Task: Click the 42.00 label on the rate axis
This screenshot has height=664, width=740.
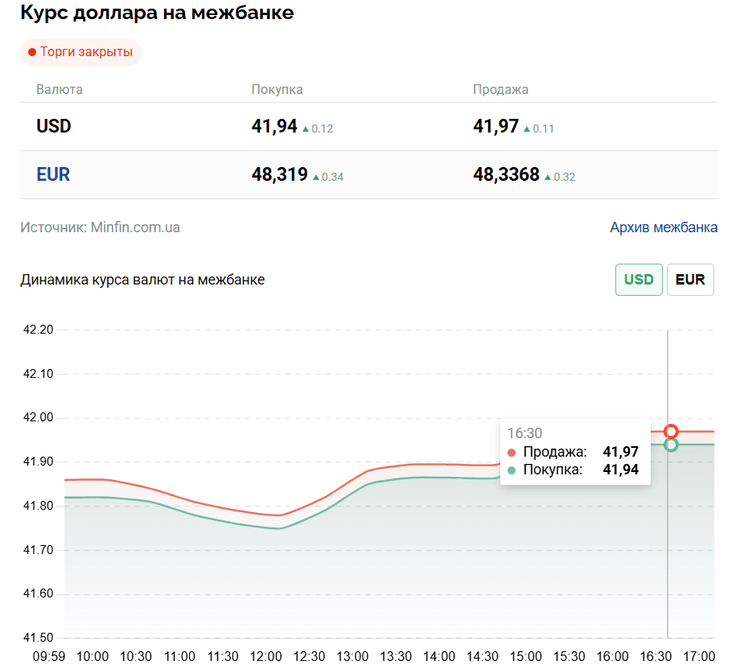Action: click(37, 418)
